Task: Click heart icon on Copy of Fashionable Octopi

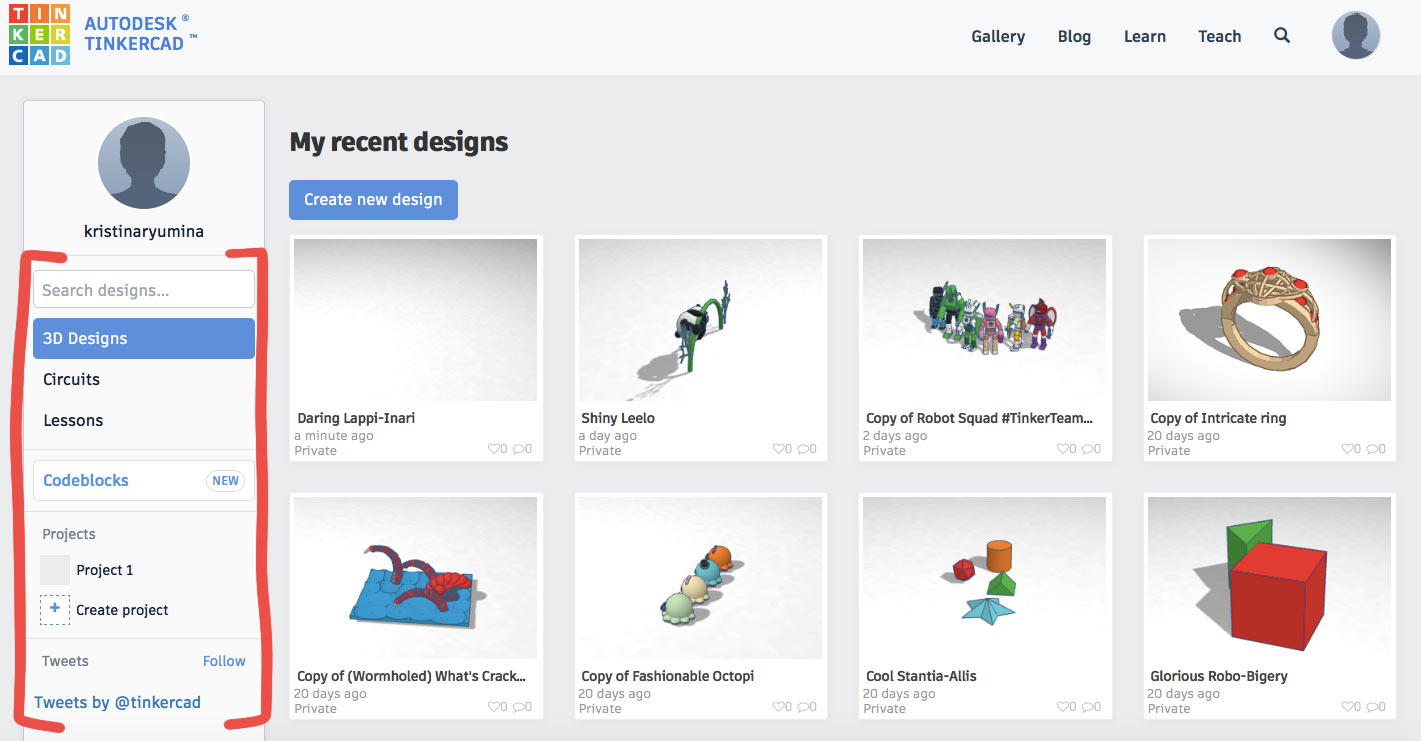Action: pyautogui.click(x=779, y=707)
